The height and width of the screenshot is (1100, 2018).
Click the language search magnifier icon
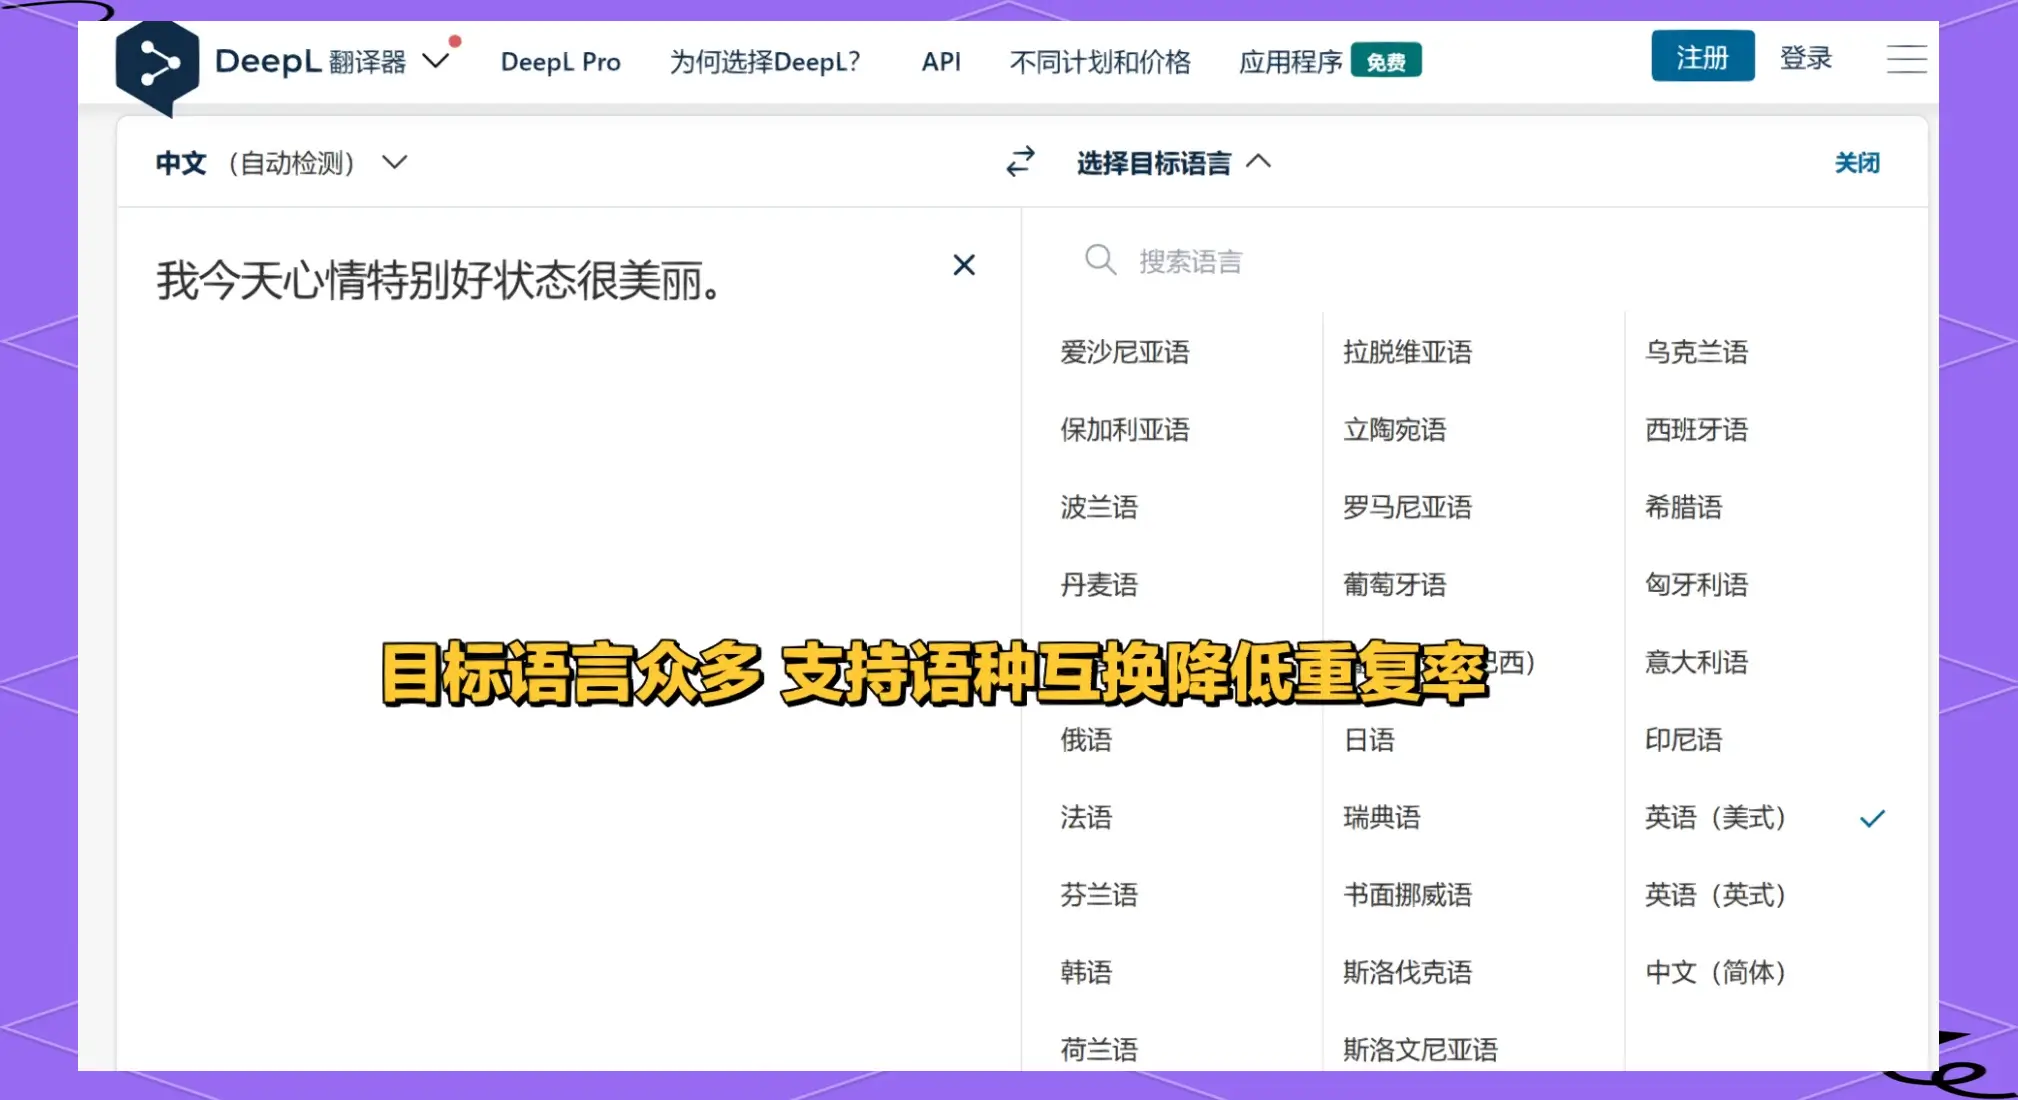pos(1100,260)
